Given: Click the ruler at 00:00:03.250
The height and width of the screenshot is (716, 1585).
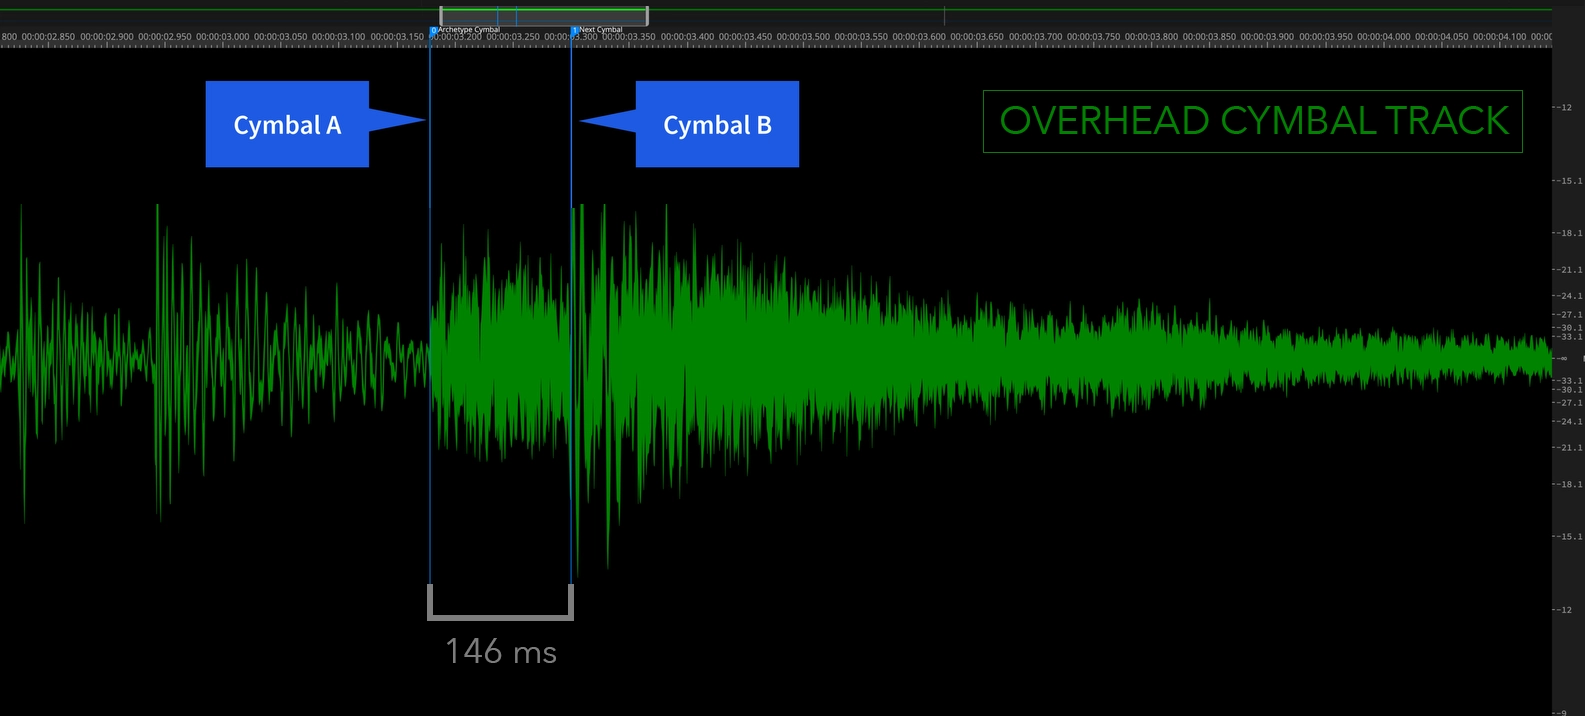Looking at the screenshot, I should tap(513, 37).
